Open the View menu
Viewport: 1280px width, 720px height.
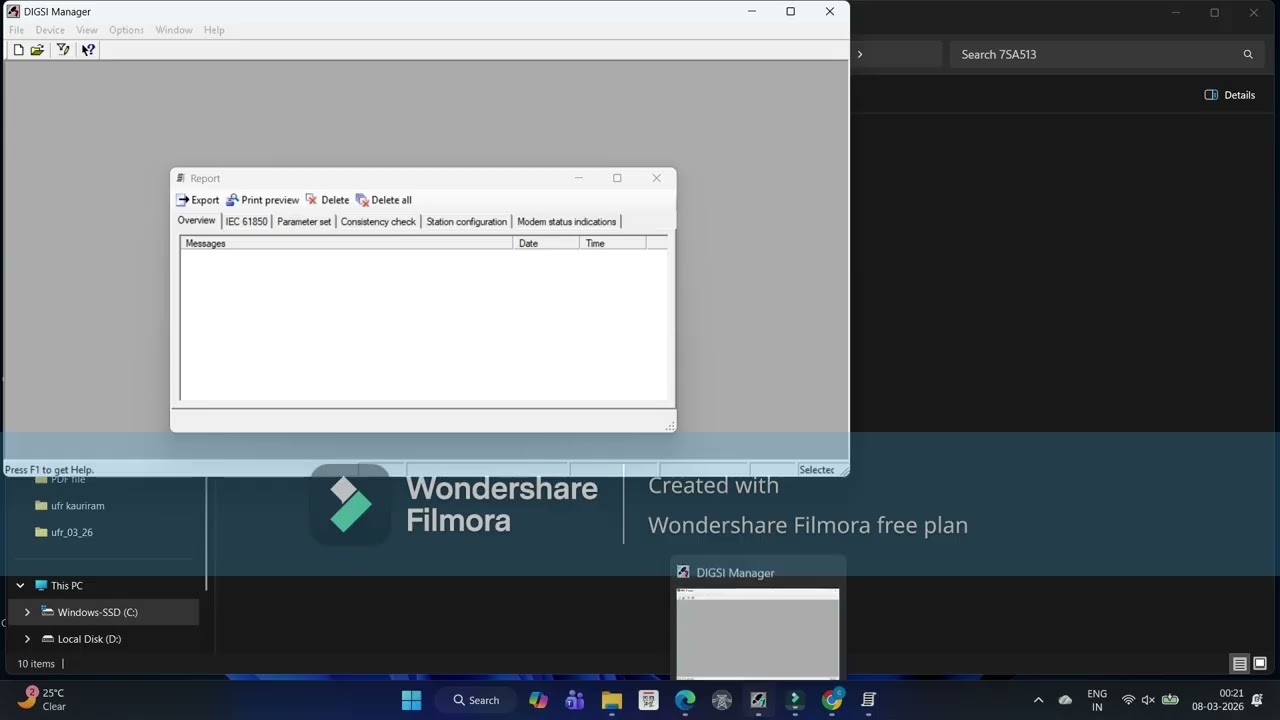tap(87, 30)
